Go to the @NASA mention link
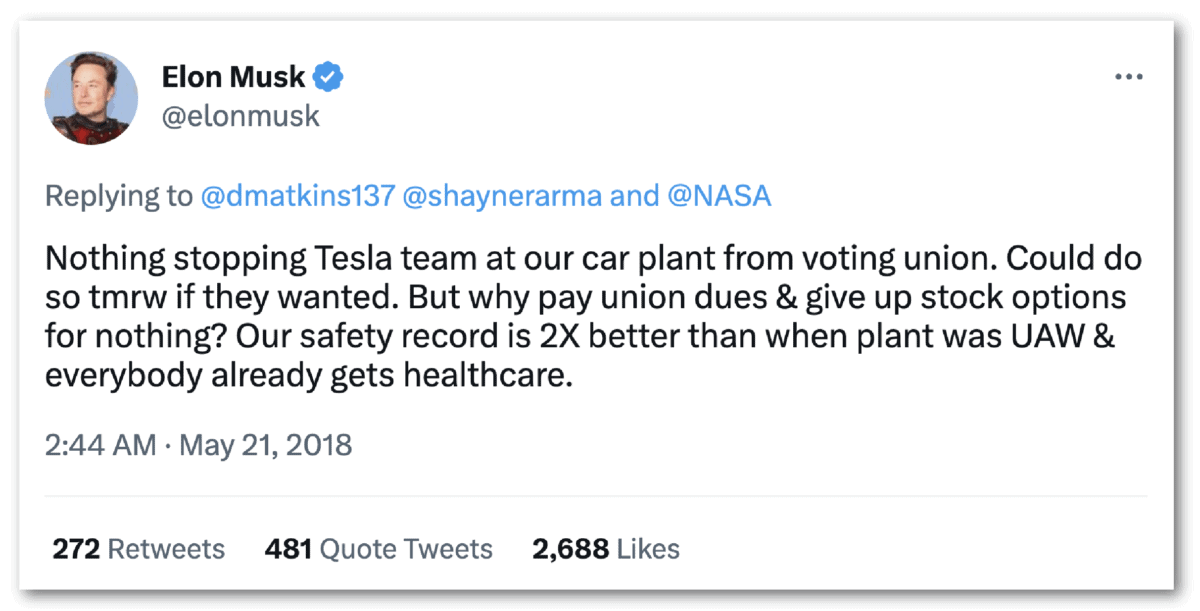1200x611 pixels. click(x=717, y=195)
